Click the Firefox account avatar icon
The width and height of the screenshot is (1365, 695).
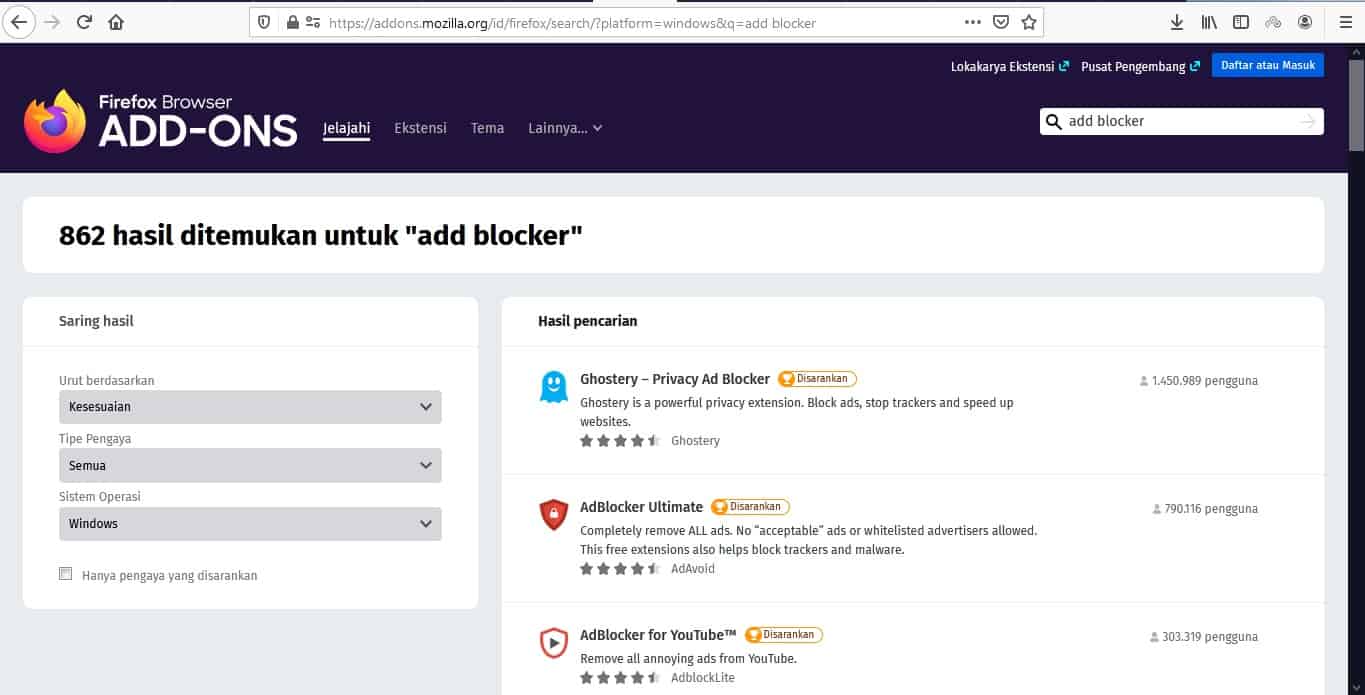click(1305, 22)
